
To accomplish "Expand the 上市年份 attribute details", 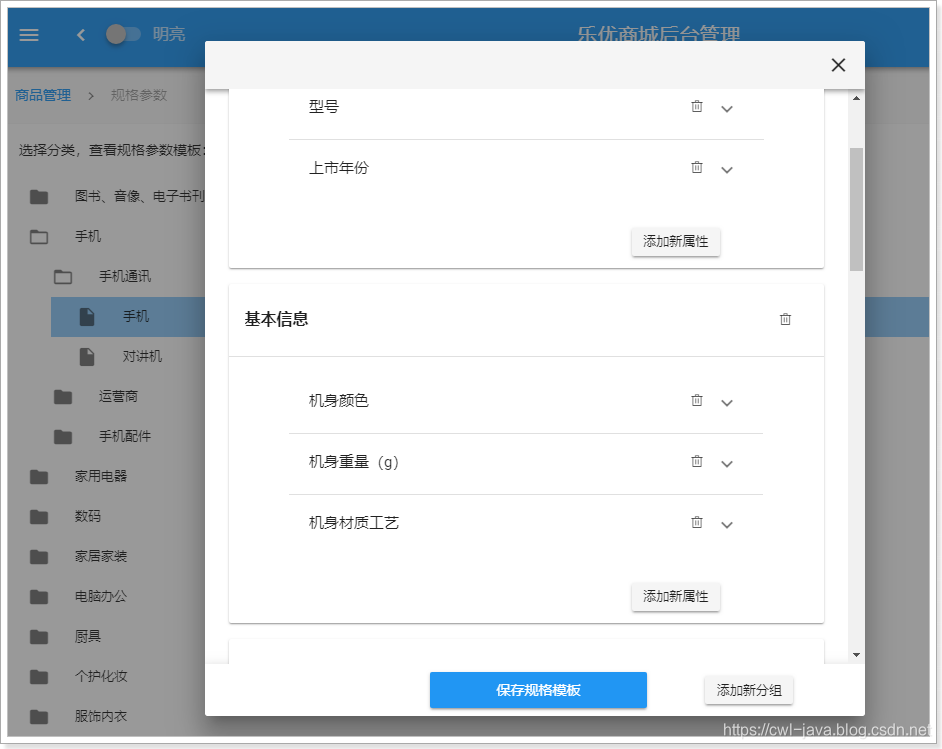I will (x=727, y=168).
